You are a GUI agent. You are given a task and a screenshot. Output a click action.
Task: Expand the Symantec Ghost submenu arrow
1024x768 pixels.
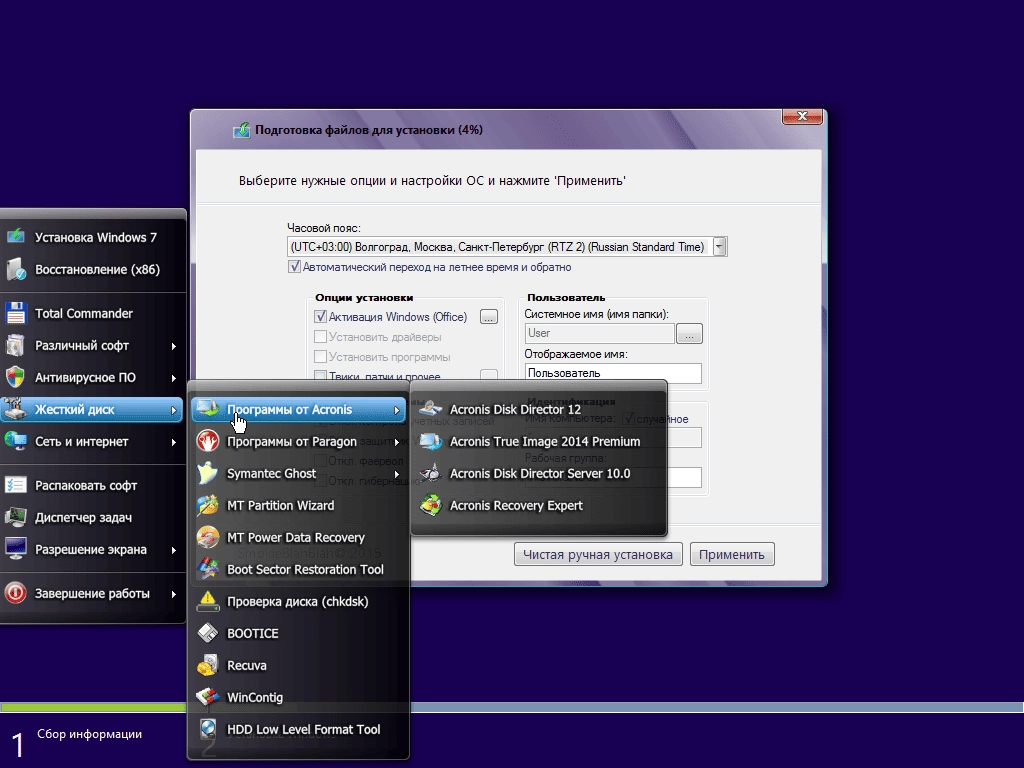tap(396, 473)
